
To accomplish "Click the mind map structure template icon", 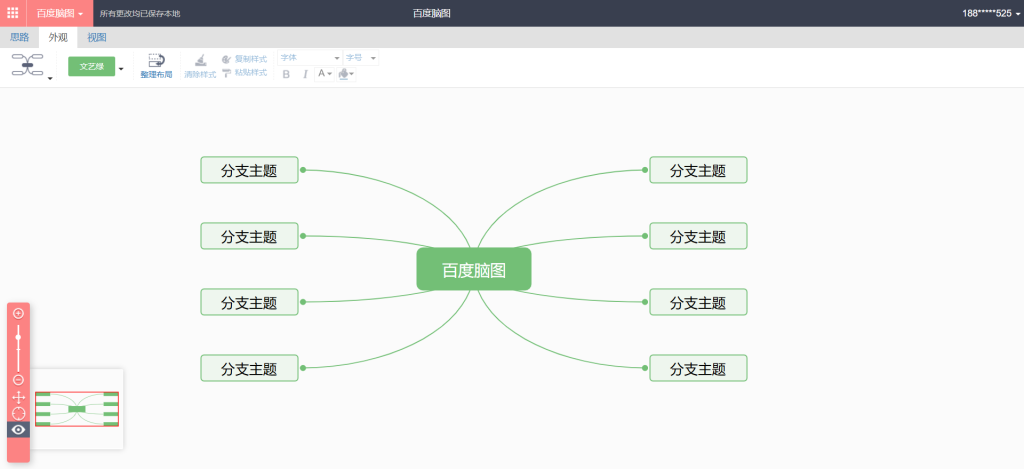I will (27, 65).
